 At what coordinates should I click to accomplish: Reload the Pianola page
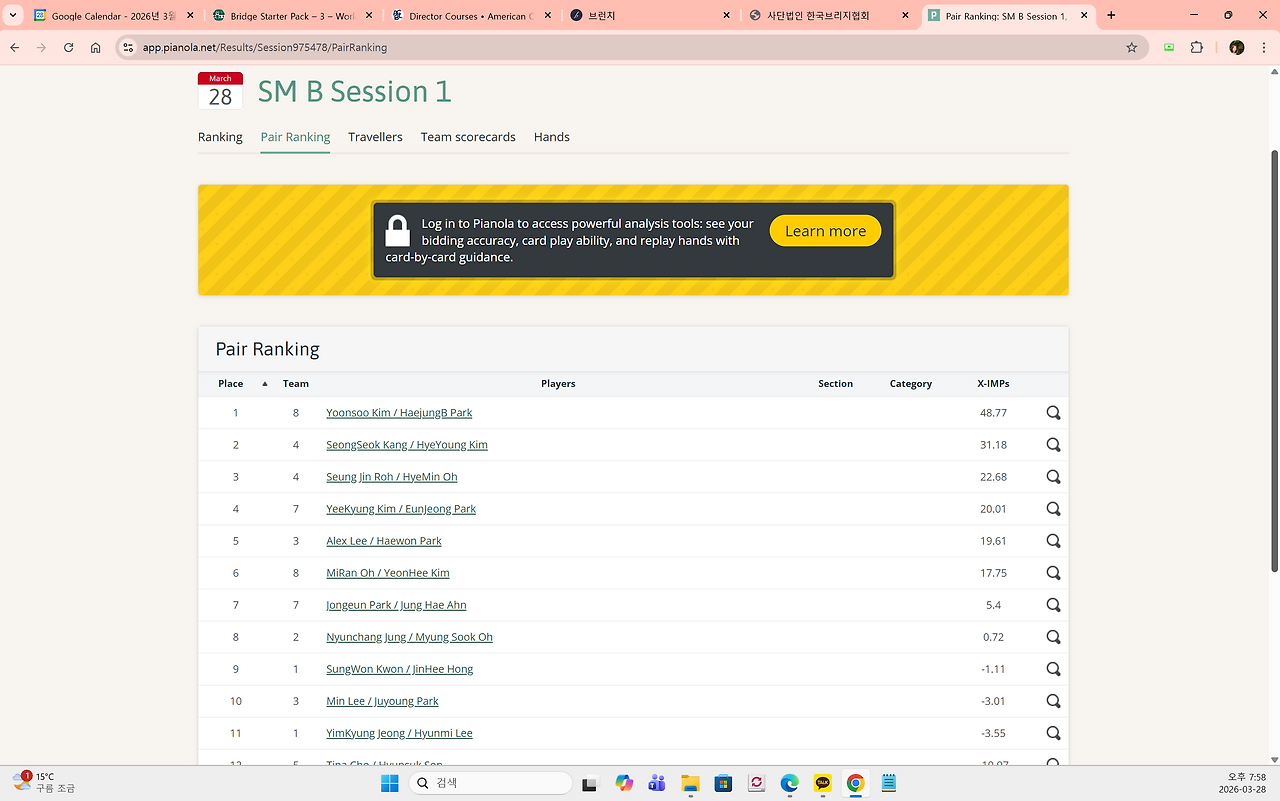pyautogui.click(x=68, y=47)
